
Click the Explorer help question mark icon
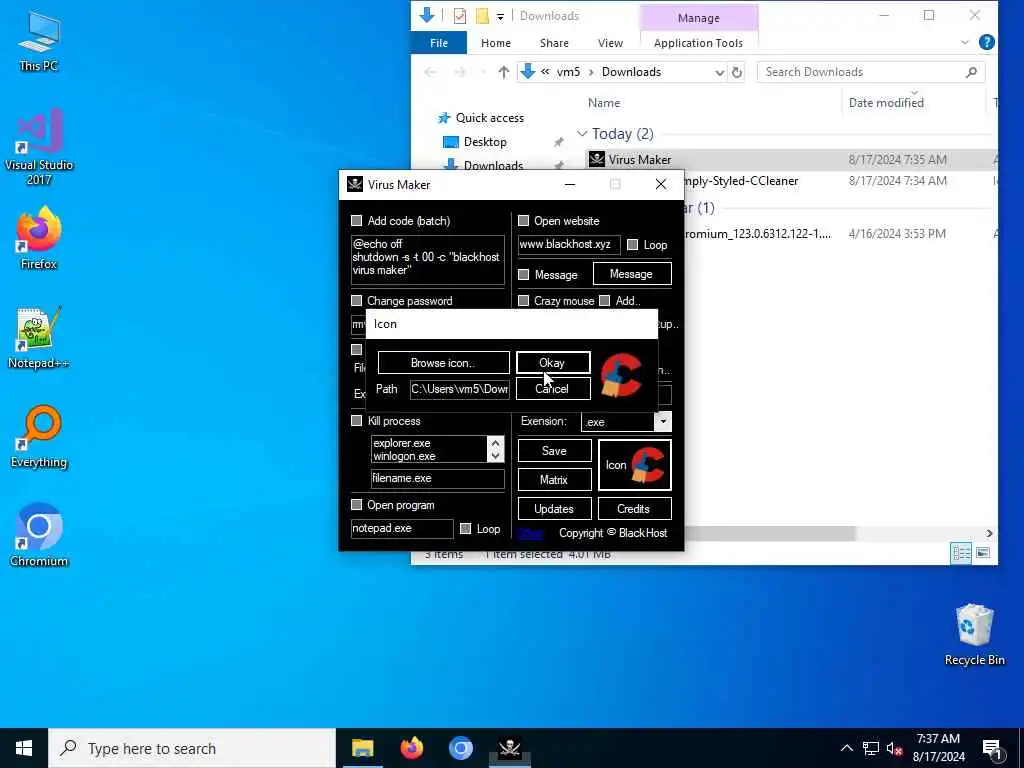coord(987,42)
